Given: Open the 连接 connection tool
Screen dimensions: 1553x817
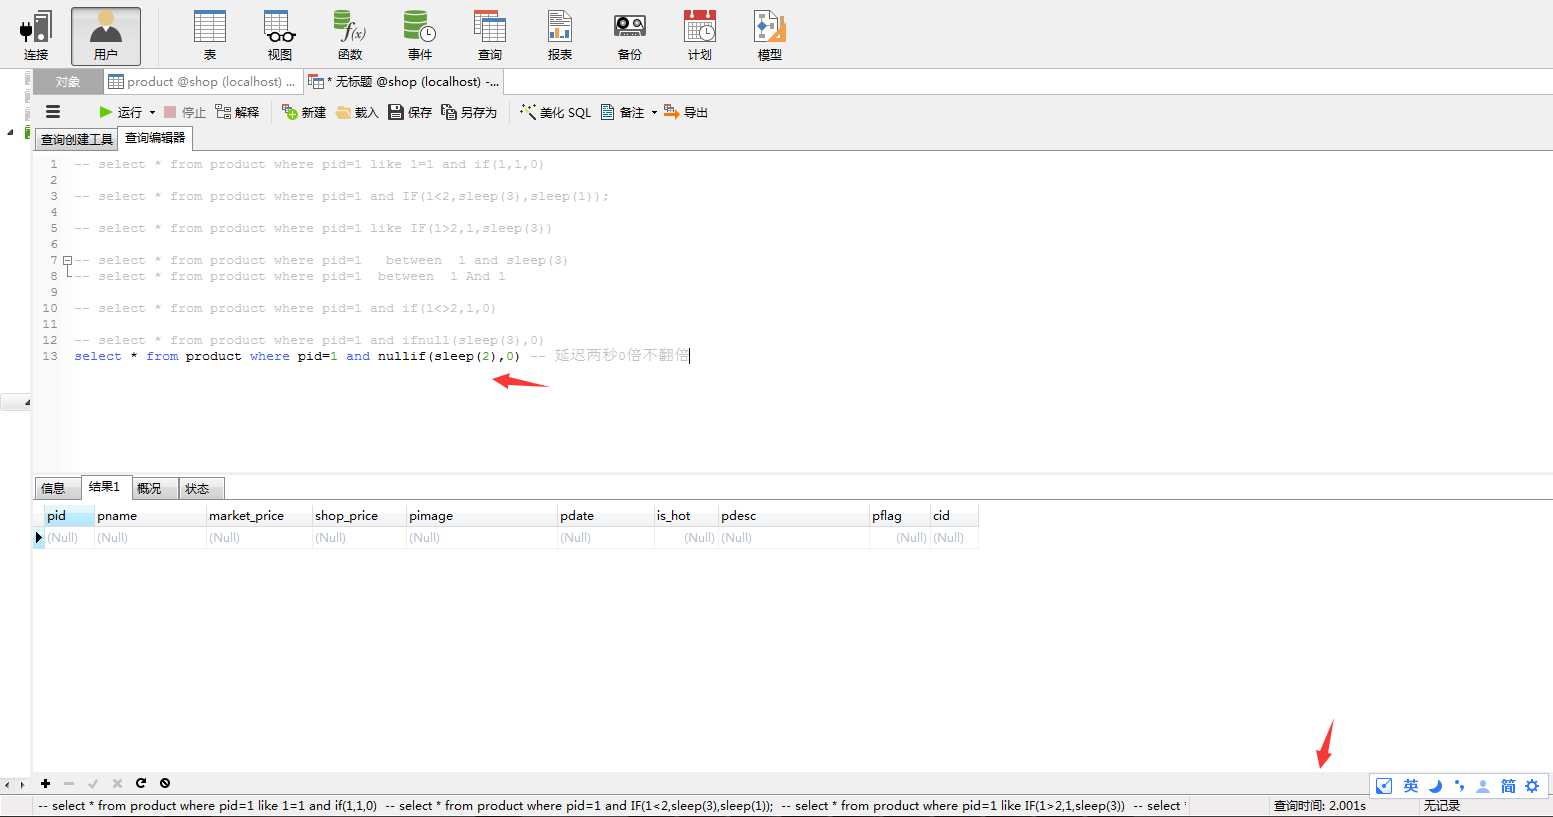Looking at the screenshot, I should [x=36, y=36].
